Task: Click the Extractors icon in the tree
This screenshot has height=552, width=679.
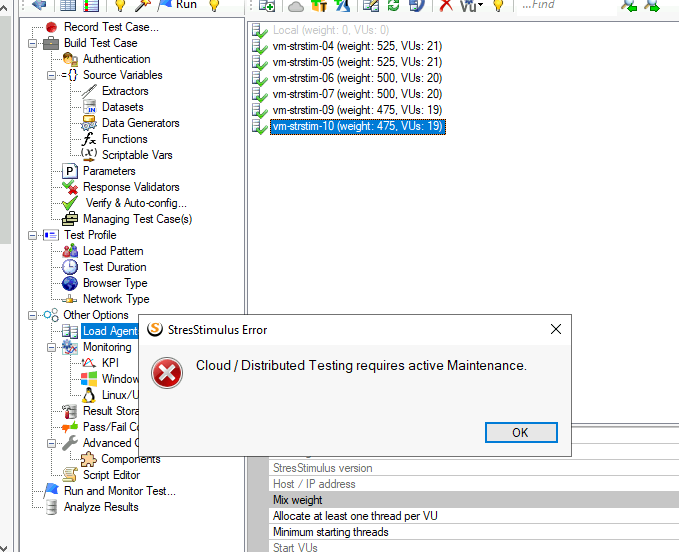Action: pos(89,91)
